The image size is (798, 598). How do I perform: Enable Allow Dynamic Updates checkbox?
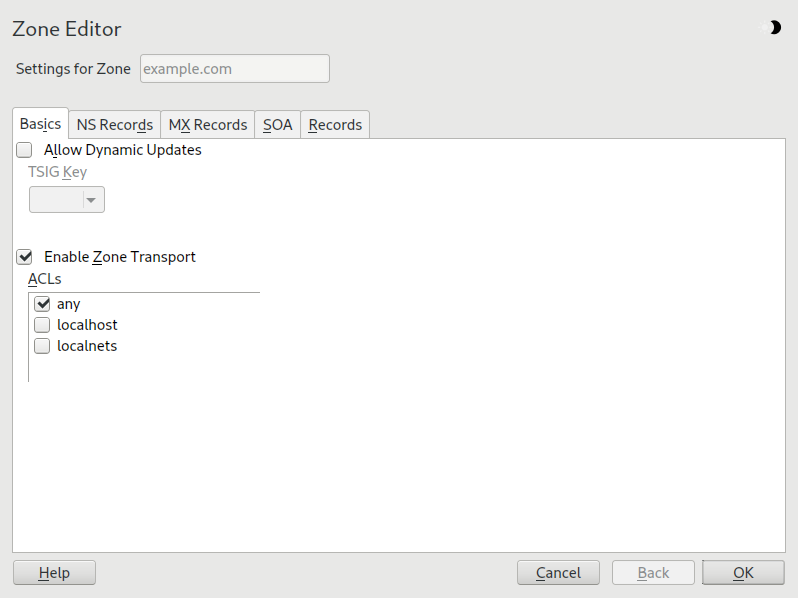[x=25, y=150]
